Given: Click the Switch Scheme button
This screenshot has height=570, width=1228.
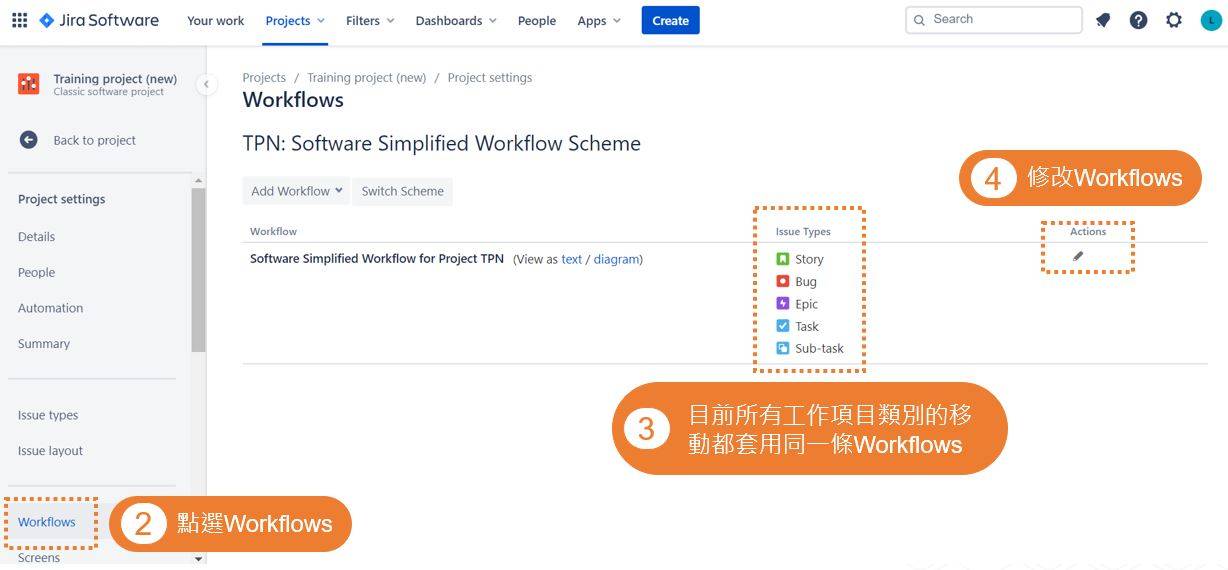Looking at the screenshot, I should (x=403, y=191).
